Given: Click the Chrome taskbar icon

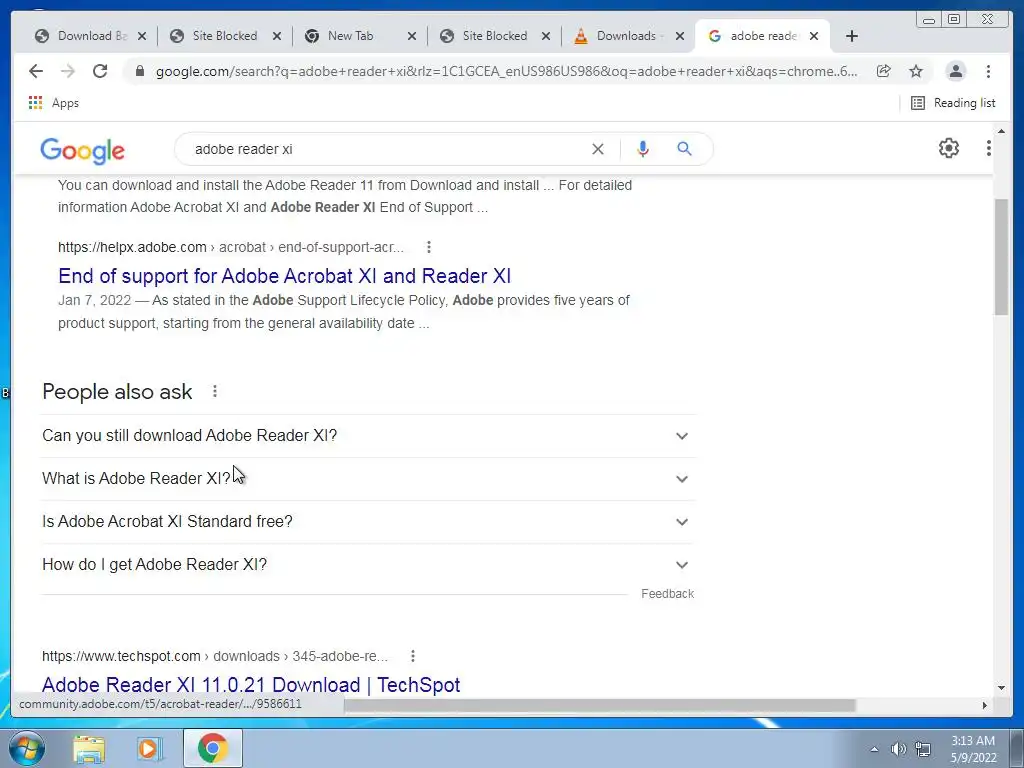Looking at the screenshot, I should pyautogui.click(x=212, y=748).
